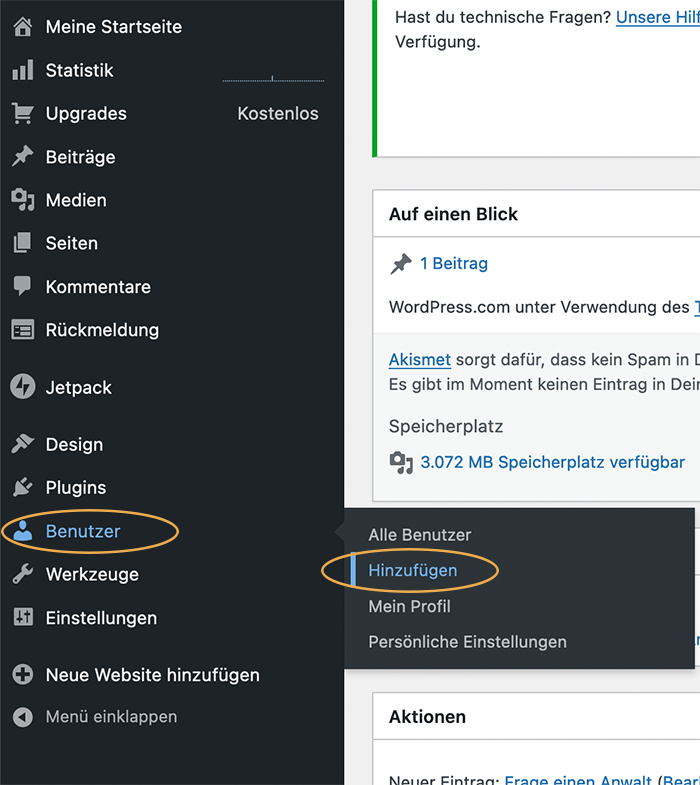The width and height of the screenshot is (700, 785).
Task: Click the speech bubble icon for Kommentare
Action: [23, 286]
